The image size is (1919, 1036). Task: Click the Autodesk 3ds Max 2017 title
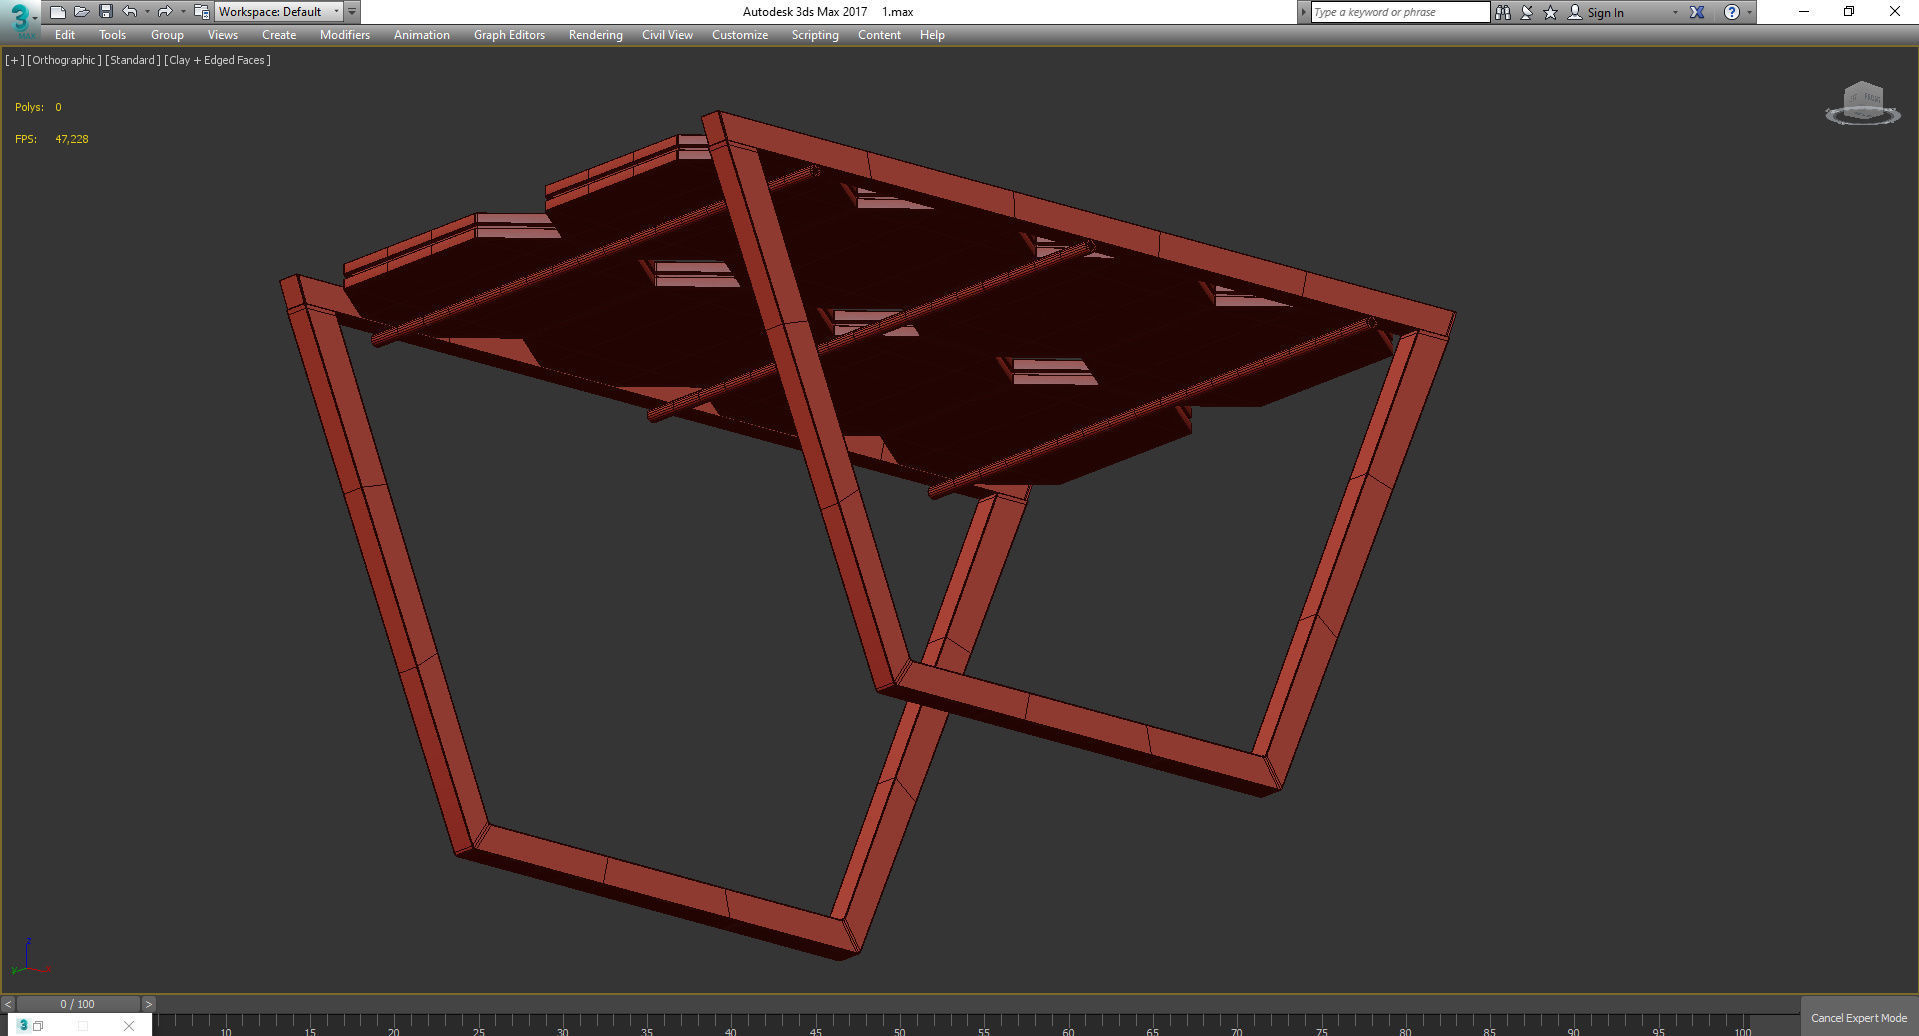coord(805,12)
